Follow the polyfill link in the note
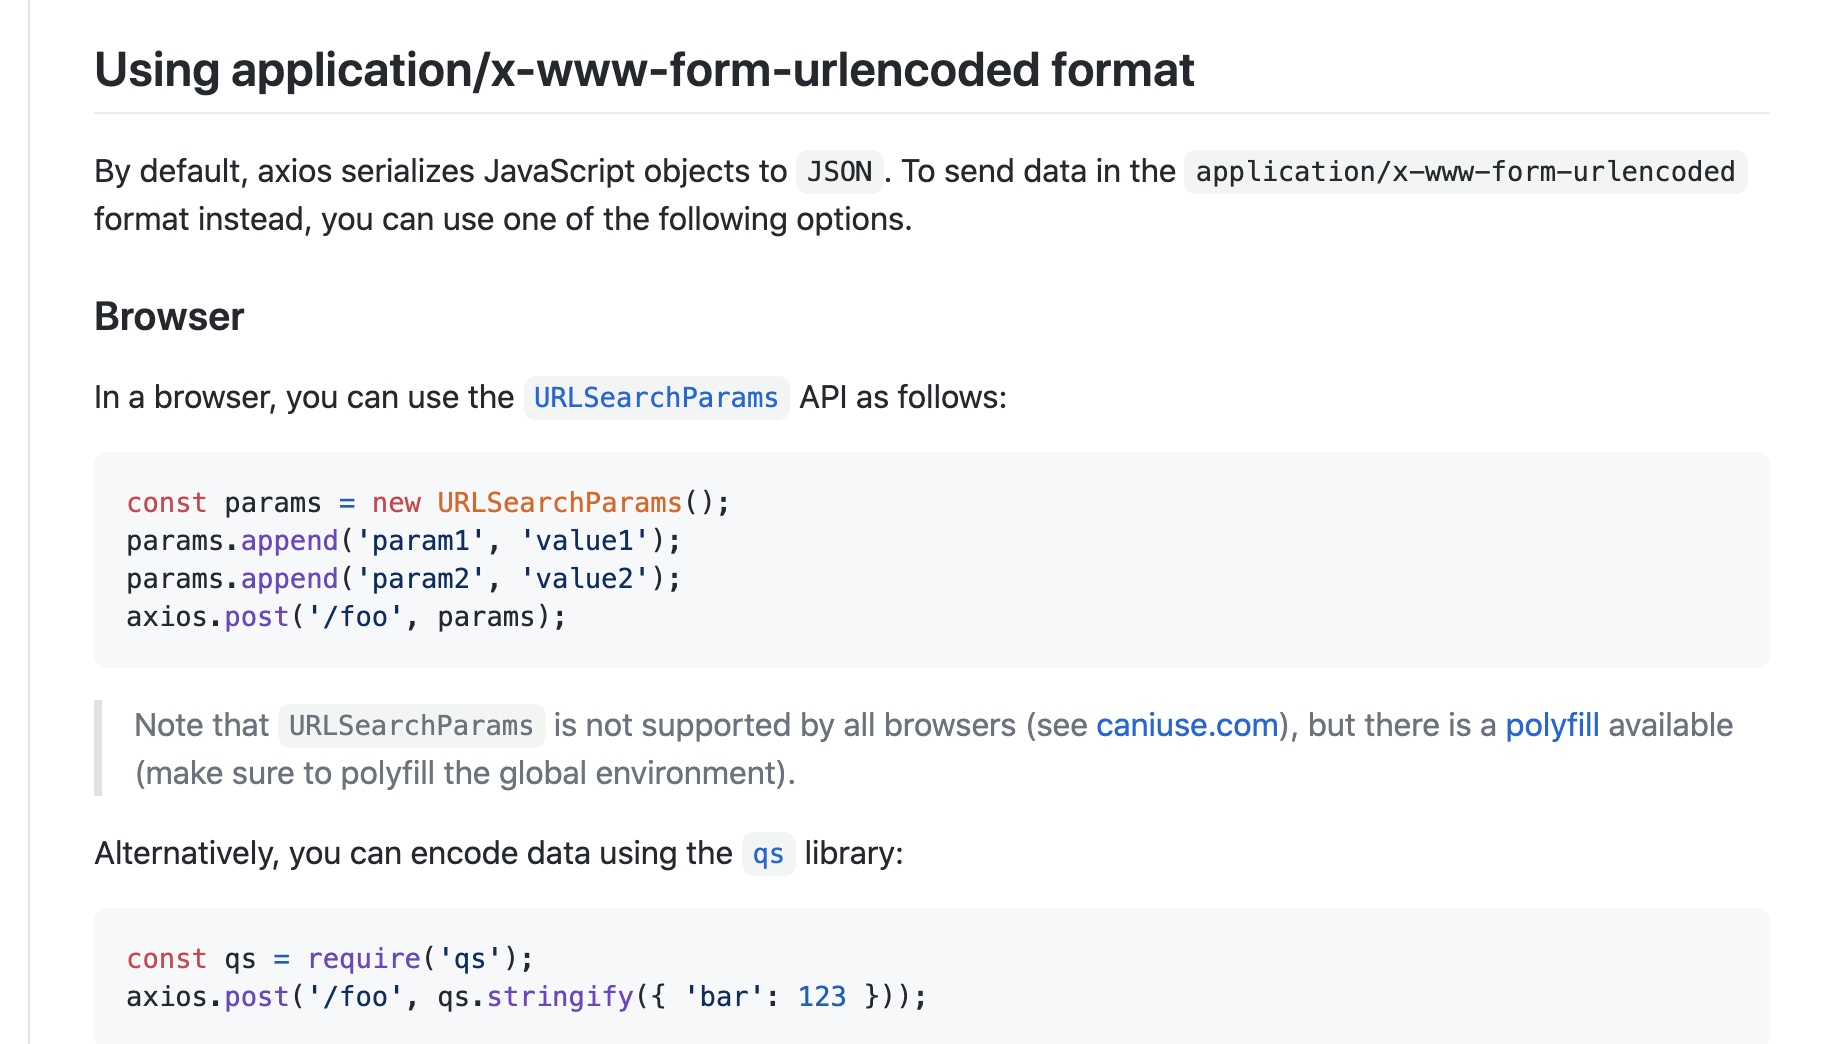The image size is (1822, 1044). click(x=1552, y=725)
